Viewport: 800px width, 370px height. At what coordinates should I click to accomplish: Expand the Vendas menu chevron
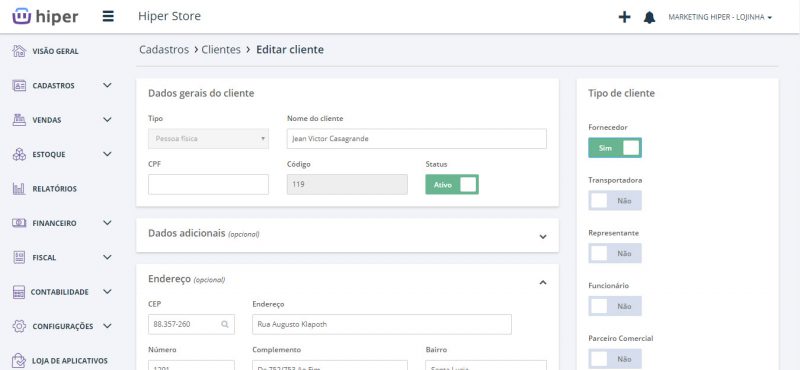107,120
